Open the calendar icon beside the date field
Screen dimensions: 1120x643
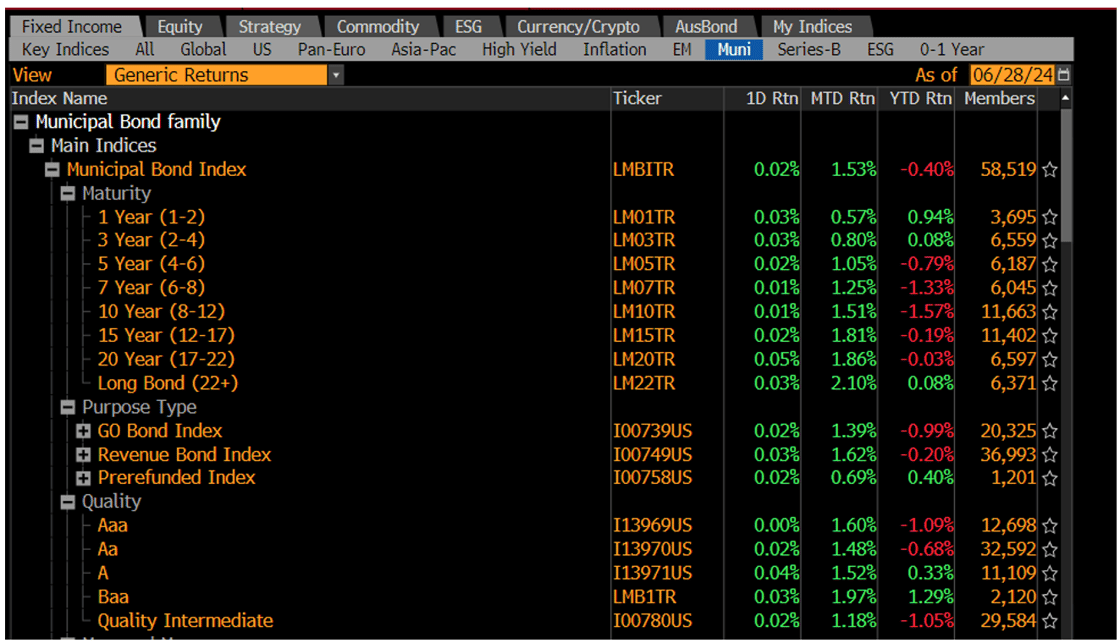1063,74
